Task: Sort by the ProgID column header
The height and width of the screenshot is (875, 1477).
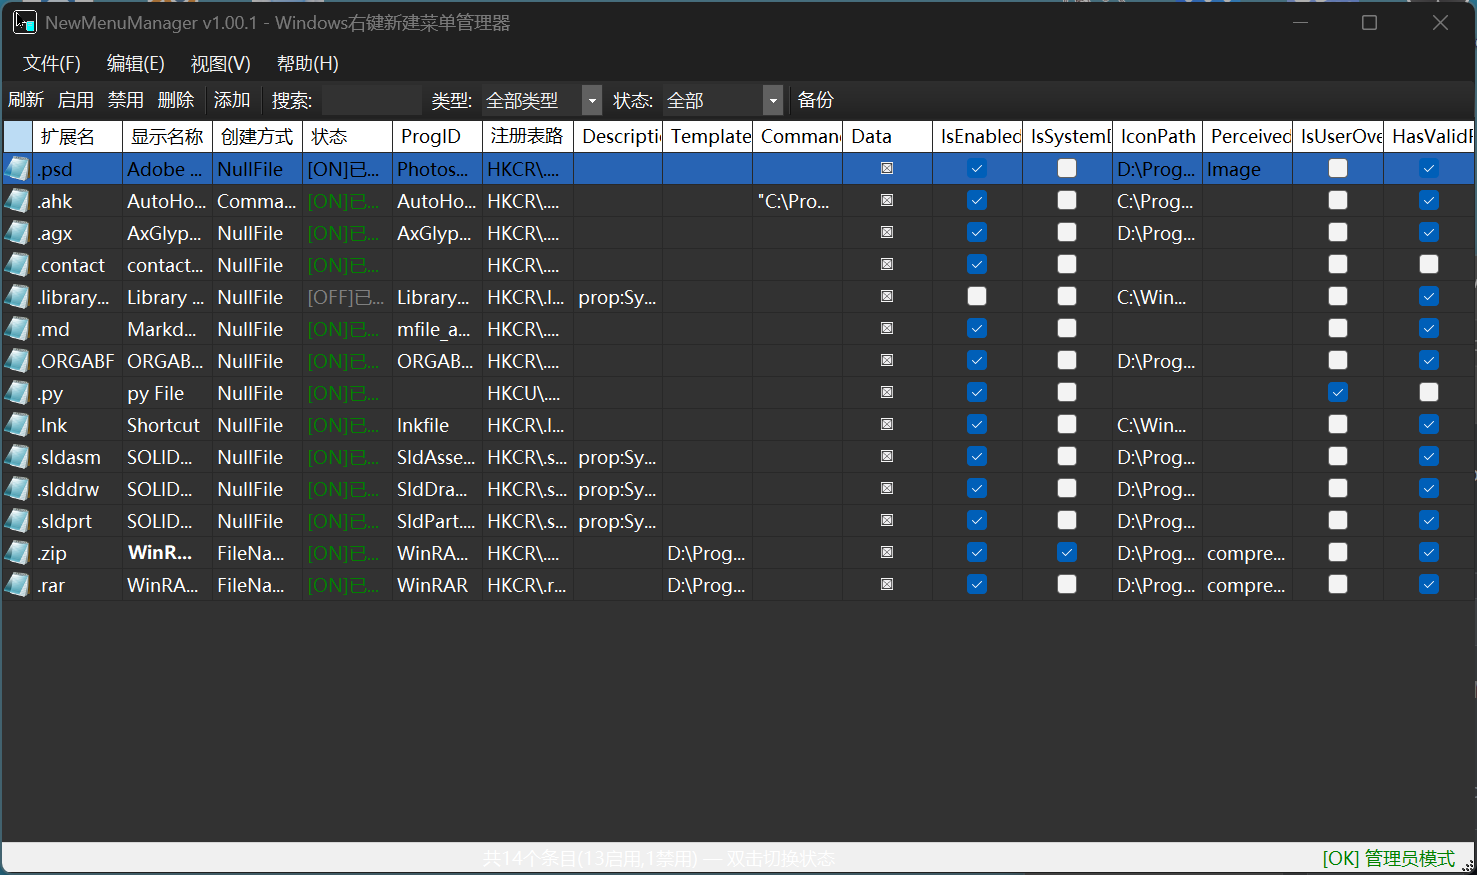Action: coord(437,136)
